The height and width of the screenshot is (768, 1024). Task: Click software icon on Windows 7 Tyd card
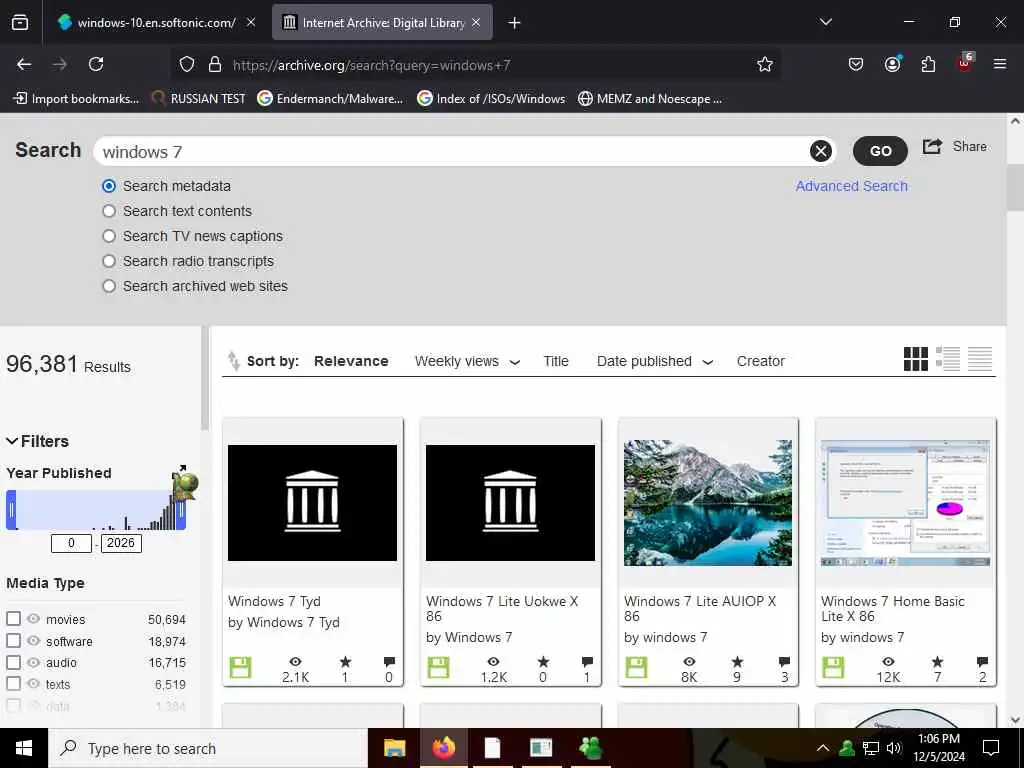[x=240, y=667]
